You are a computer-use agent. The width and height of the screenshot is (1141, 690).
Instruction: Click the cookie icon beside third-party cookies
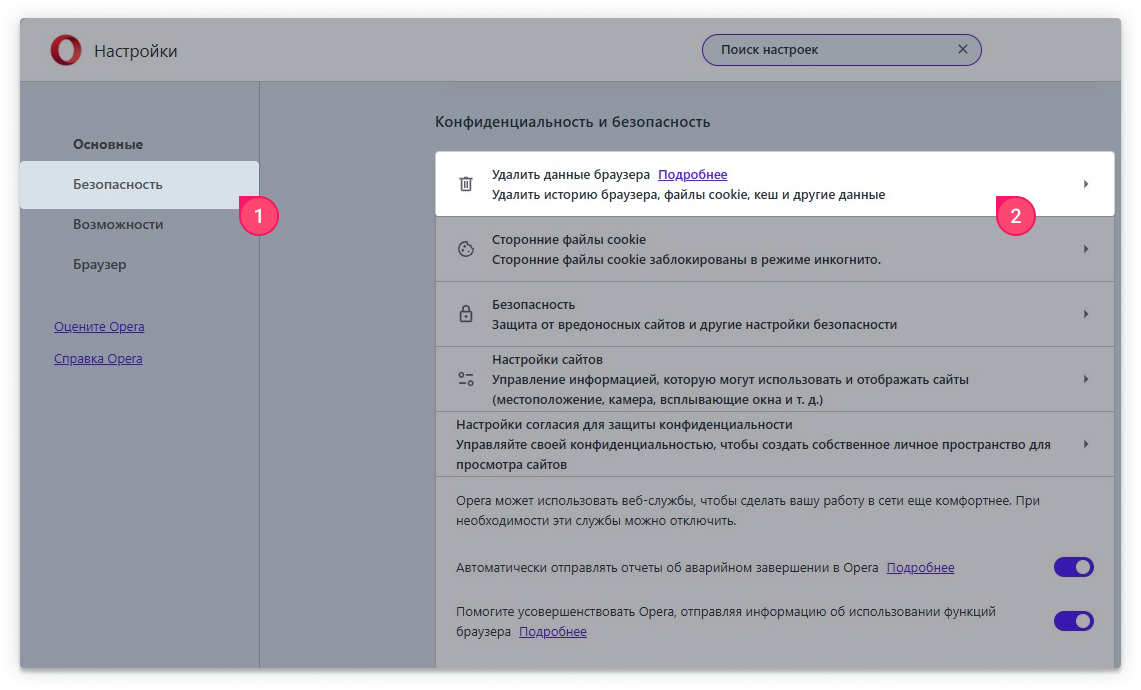click(x=465, y=250)
